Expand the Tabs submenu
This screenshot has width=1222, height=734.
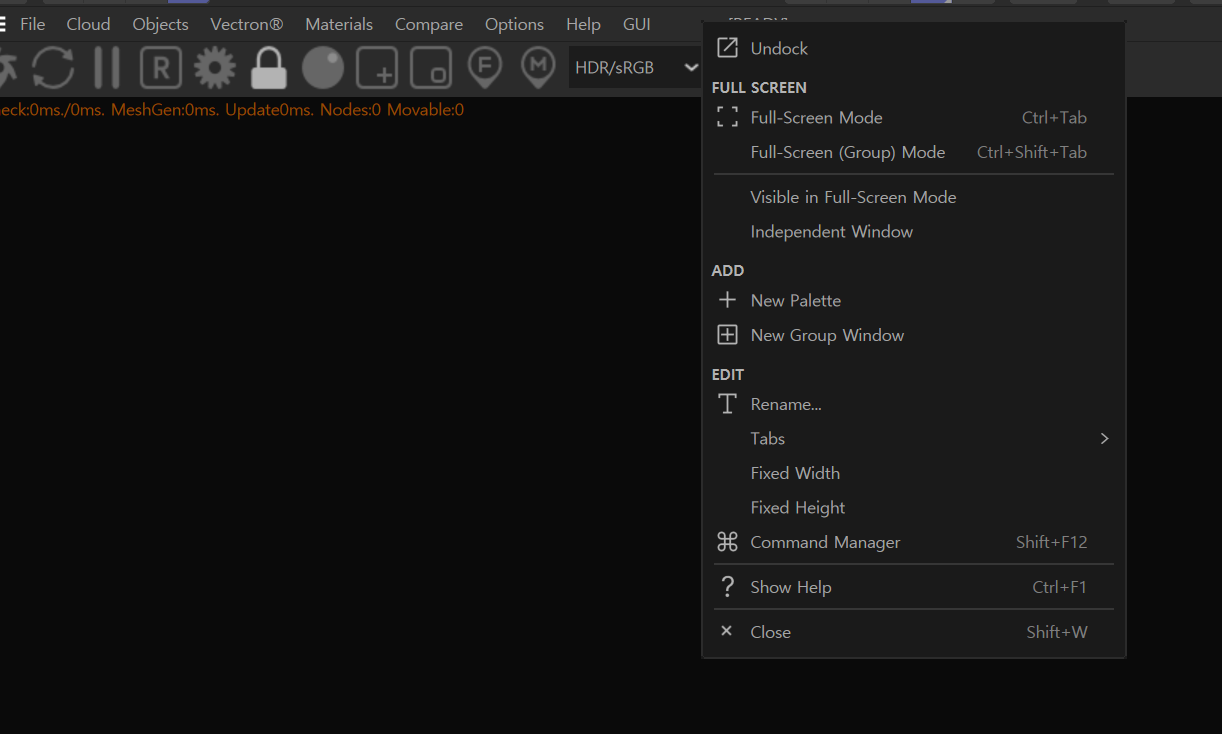pos(914,439)
